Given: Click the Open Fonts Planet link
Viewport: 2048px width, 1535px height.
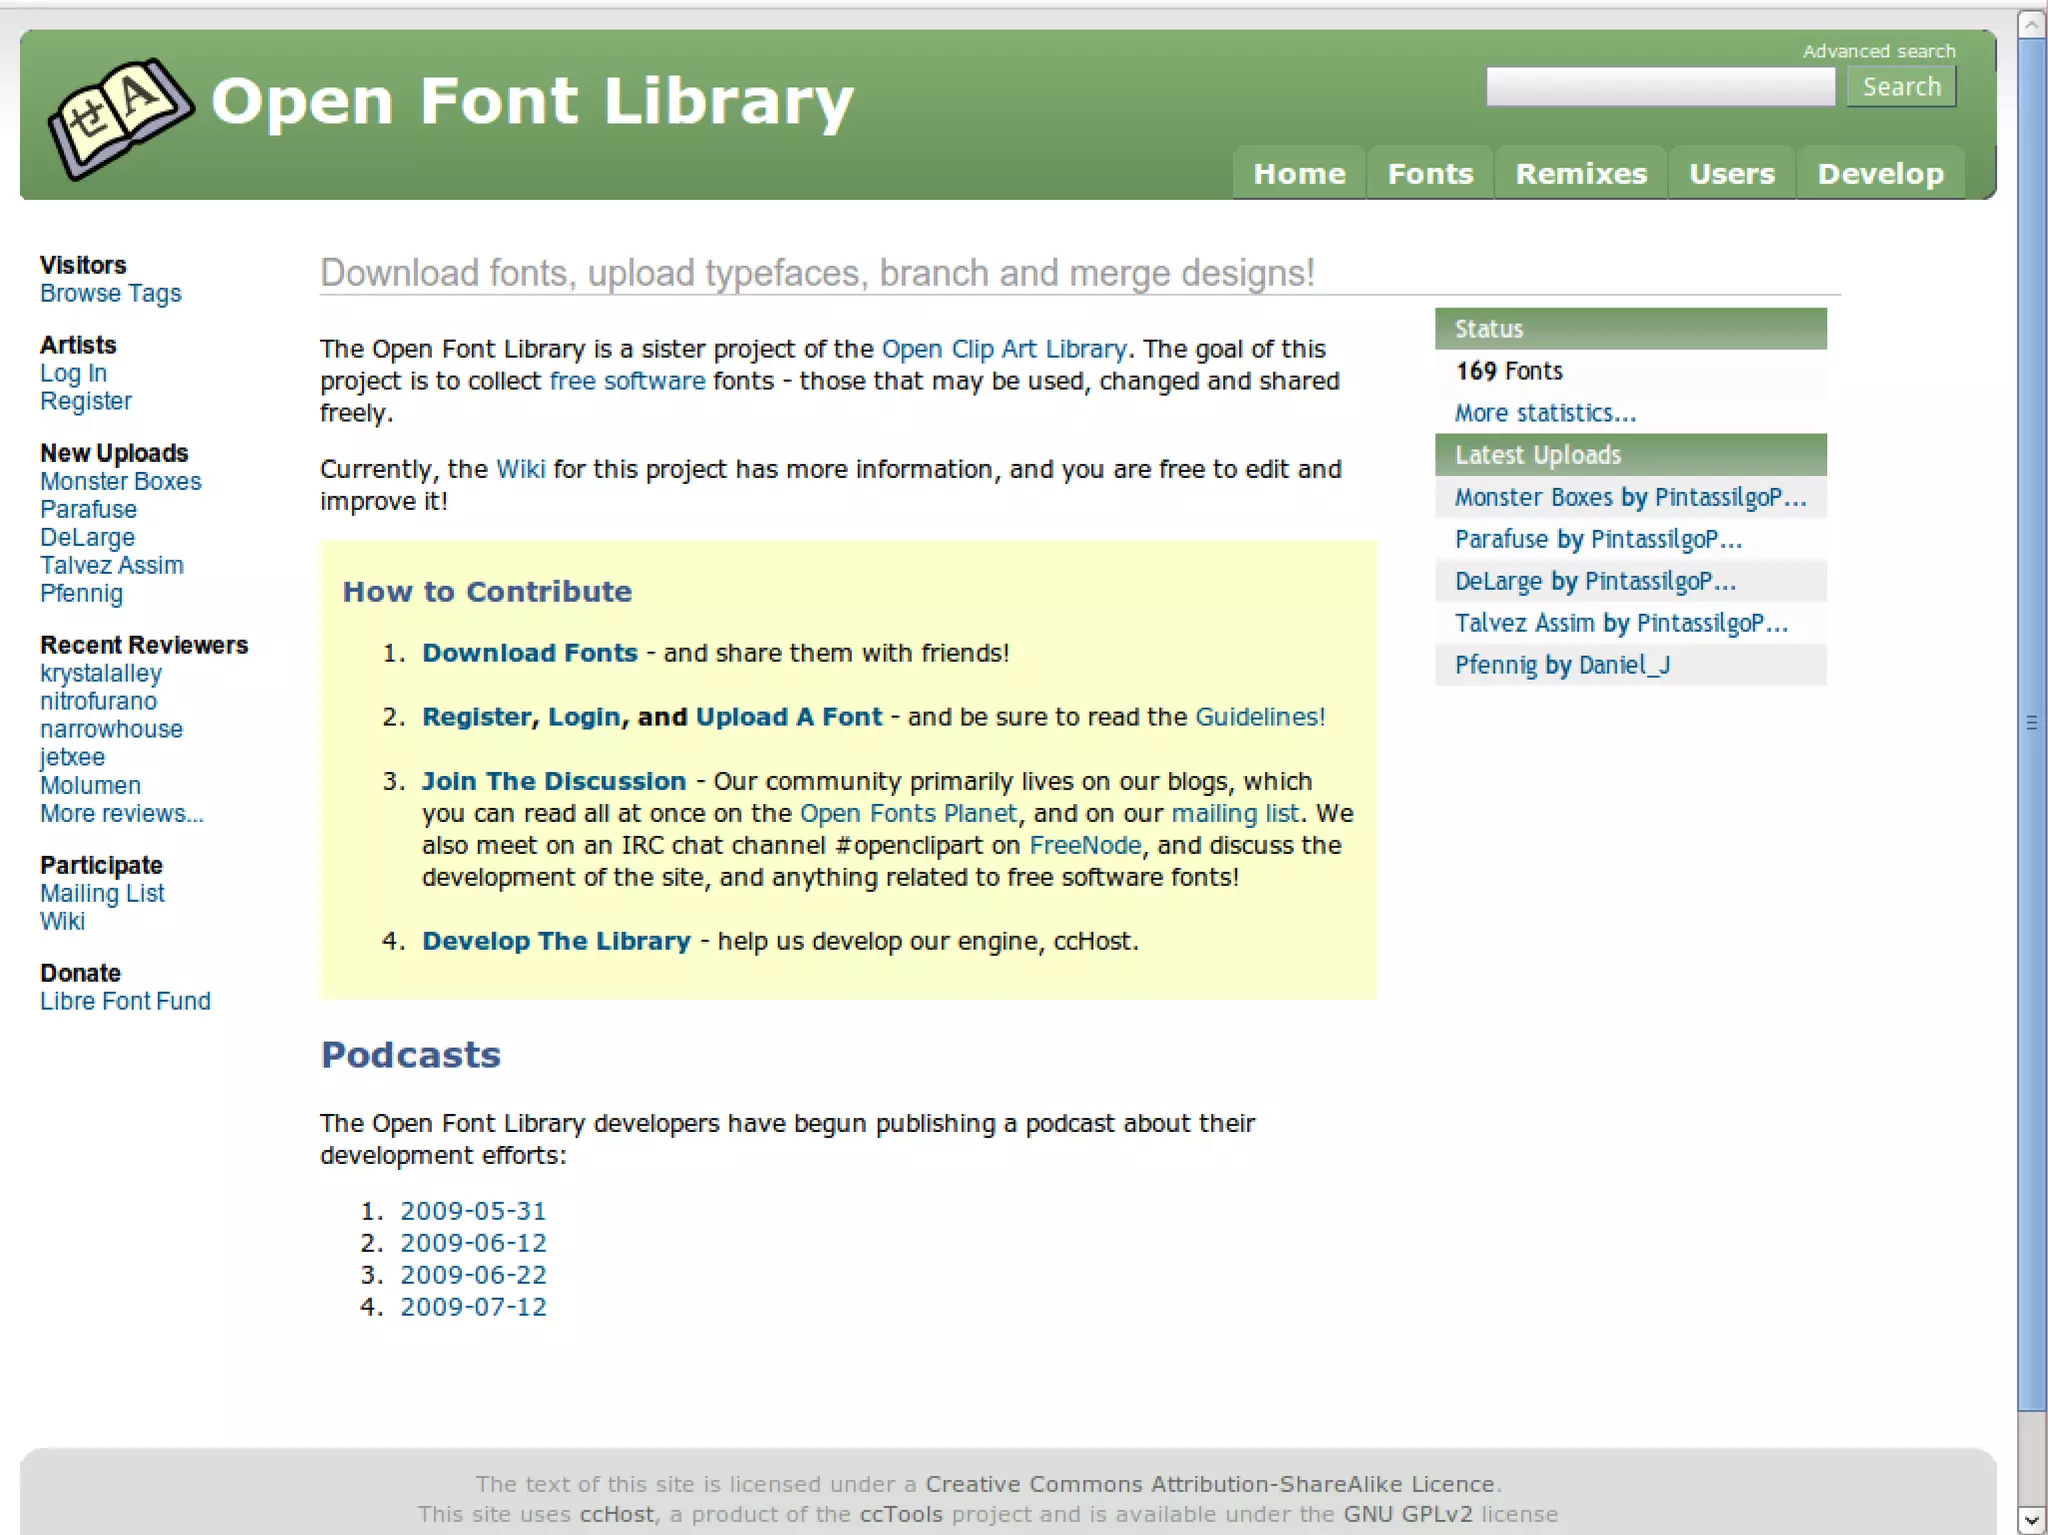Looking at the screenshot, I should coord(908,814).
